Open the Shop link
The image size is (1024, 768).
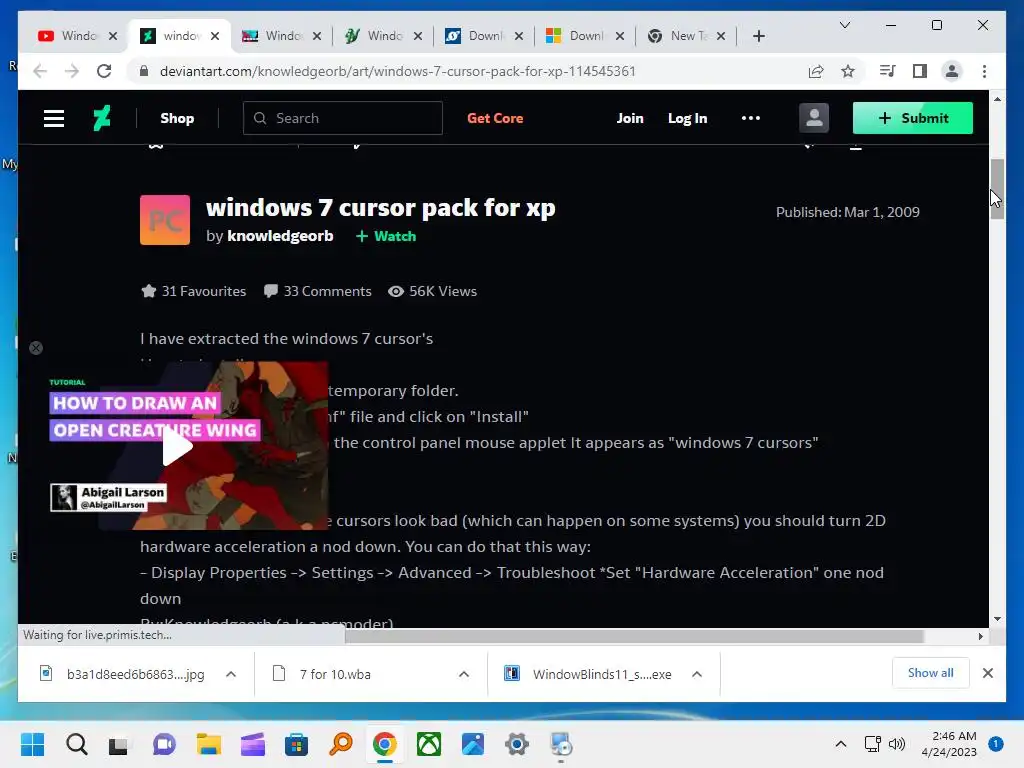[x=177, y=118]
